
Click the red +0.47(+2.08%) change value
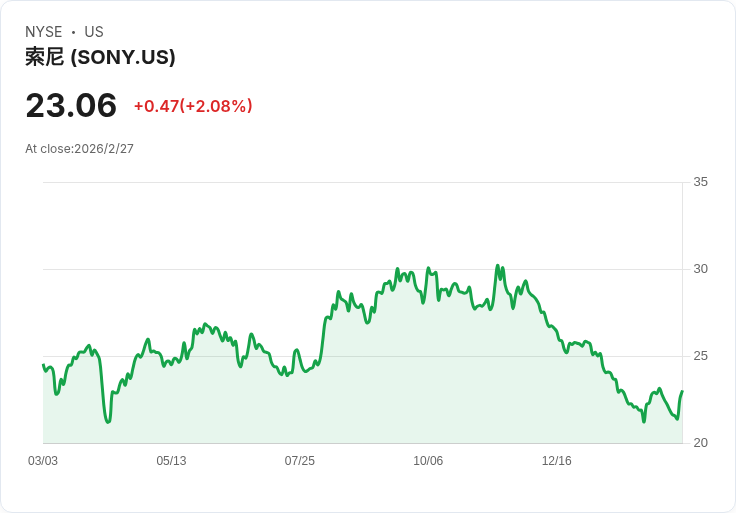click(x=193, y=106)
